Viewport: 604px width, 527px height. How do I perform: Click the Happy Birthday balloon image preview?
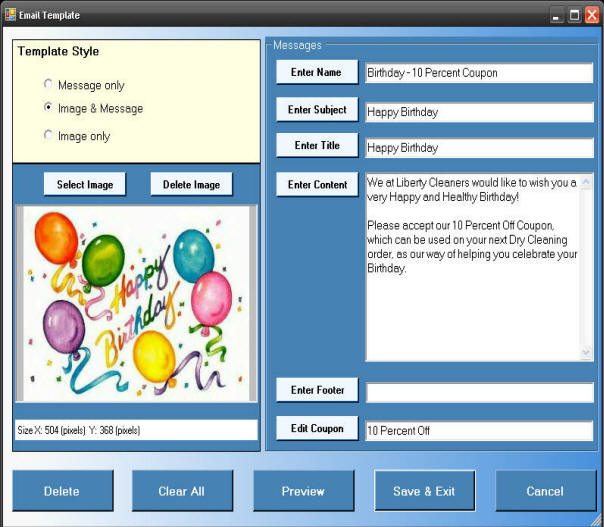[x=136, y=304]
